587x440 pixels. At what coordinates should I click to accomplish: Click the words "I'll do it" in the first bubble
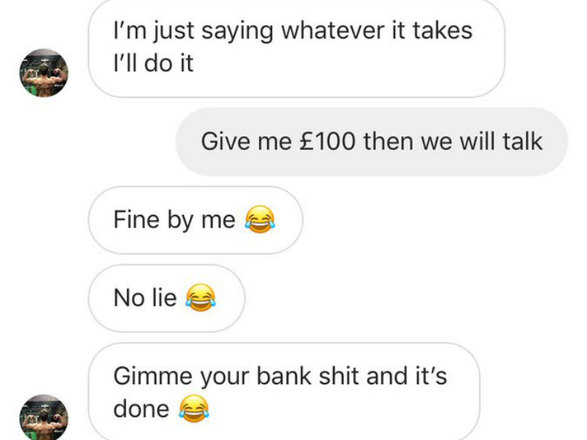coord(153,63)
